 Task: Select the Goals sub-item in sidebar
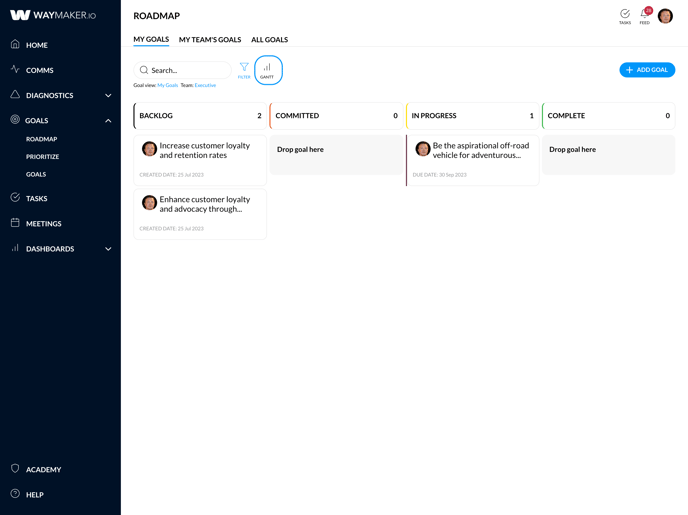[36, 174]
